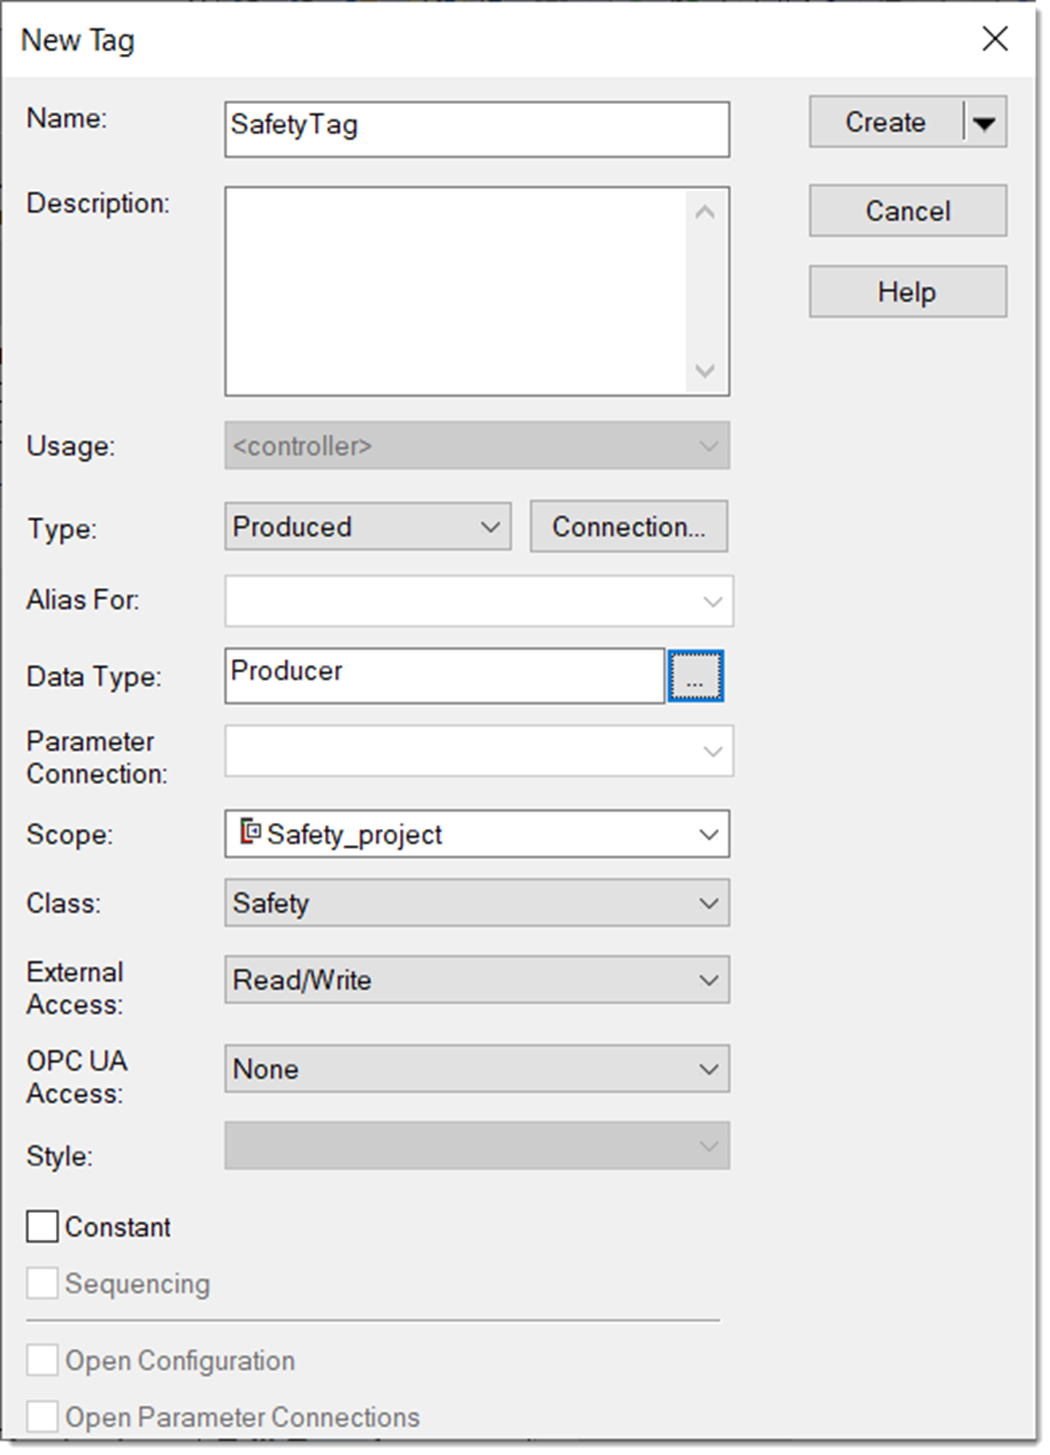Expand the External Access dropdown
Screen dimensions: 1050x1455
point(477,980)
